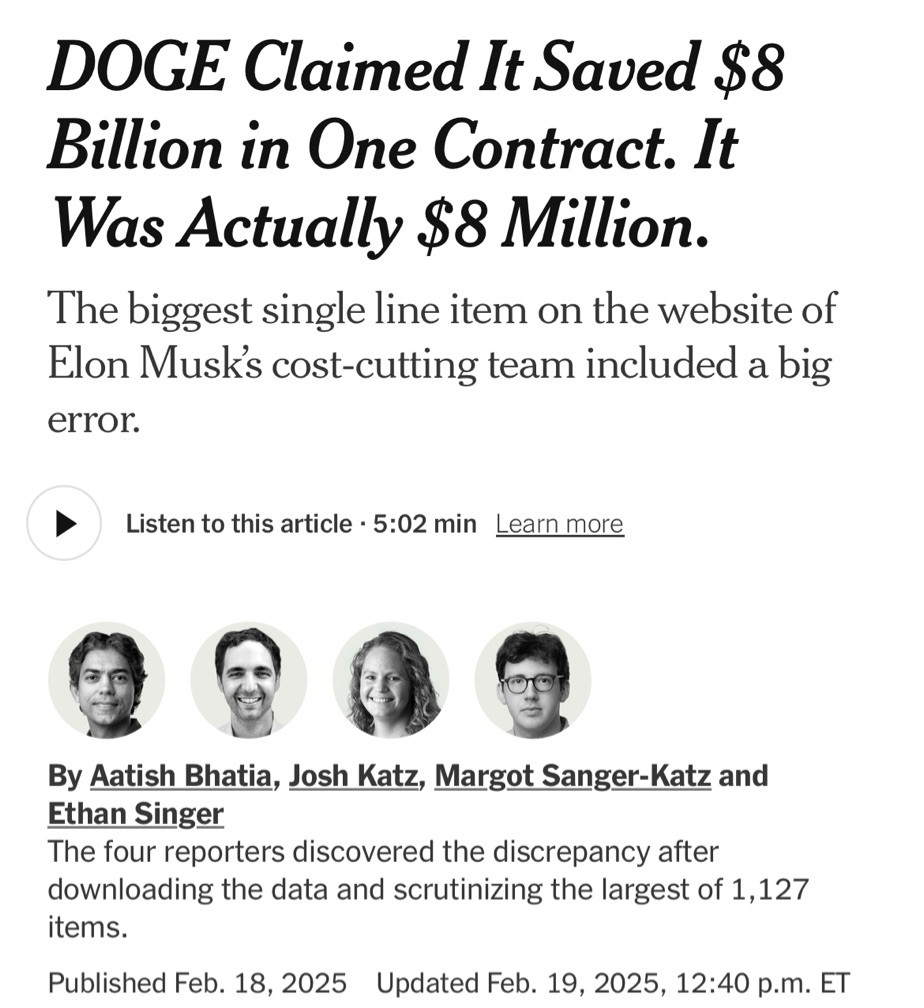The image size is (924, 1008).
Task: Click the subheadline about Elon Musk's team
Action: click(442, 364)
